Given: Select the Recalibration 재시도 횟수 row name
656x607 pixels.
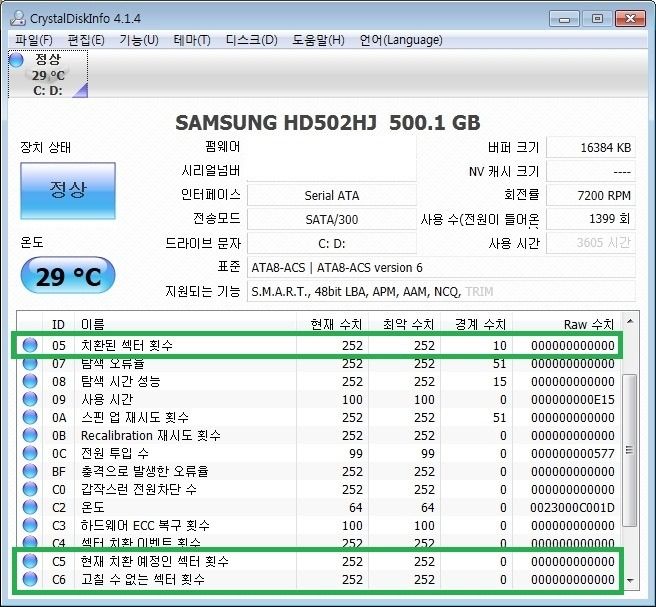Looking at the screenshot, I should click(151, 435).
